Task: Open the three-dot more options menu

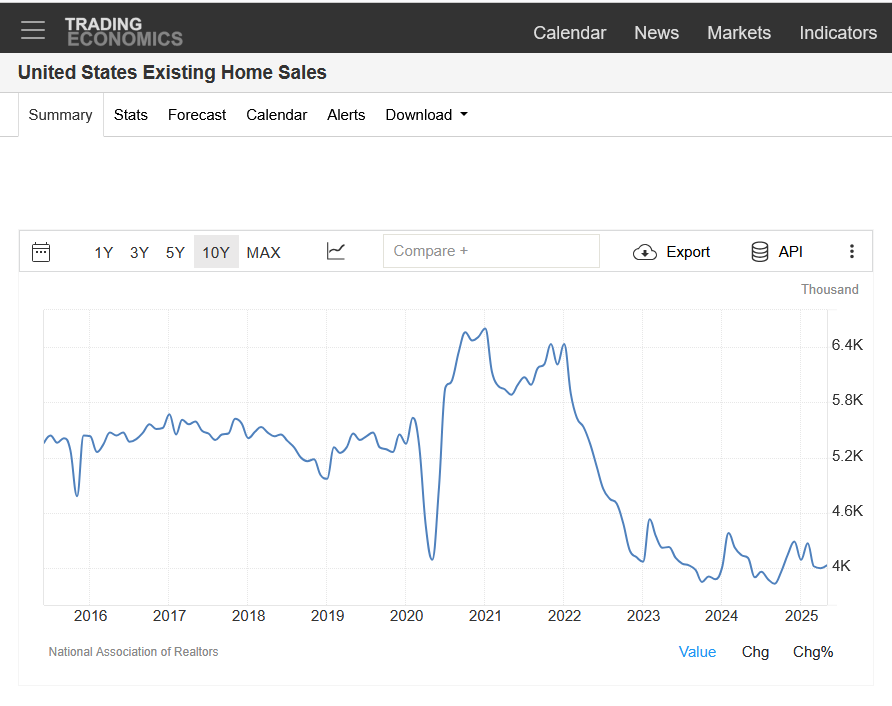Action: click(852, 251)
